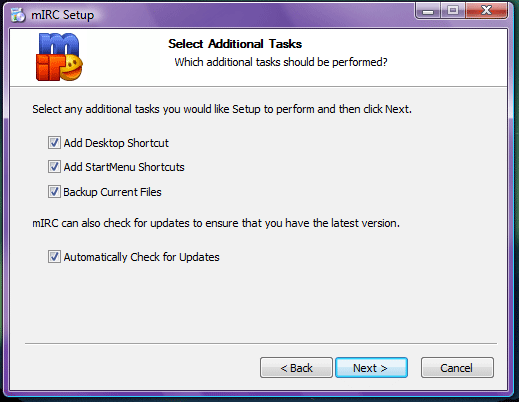Turn off the Automatically Check for Updates checkbox
Viewport: 519px width, 402px height.
click(54, 257)
